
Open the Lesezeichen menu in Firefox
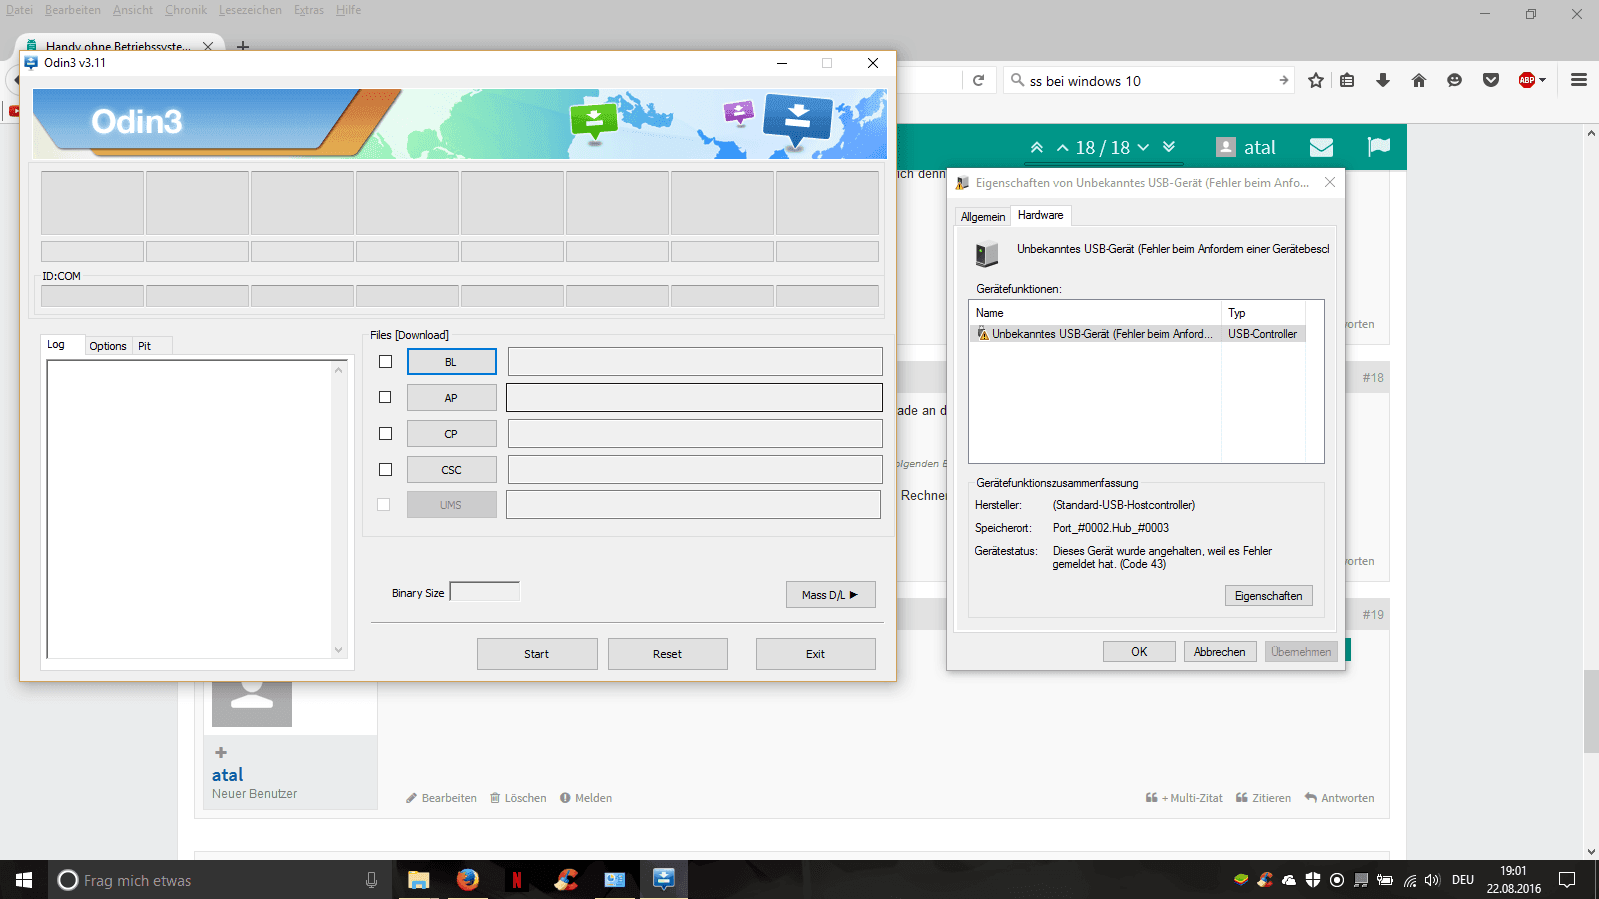250,10
